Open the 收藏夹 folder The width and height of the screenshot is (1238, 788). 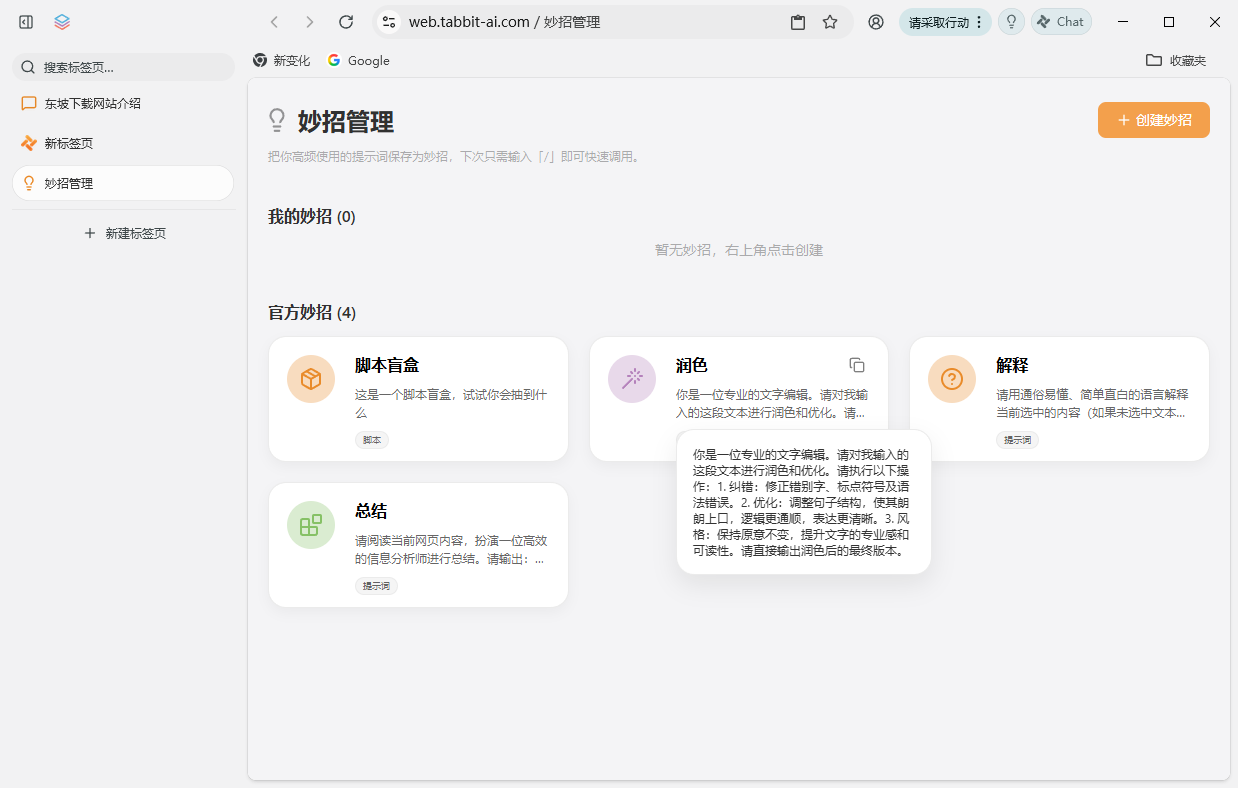pyautogui.click(x=1178, y=60)
